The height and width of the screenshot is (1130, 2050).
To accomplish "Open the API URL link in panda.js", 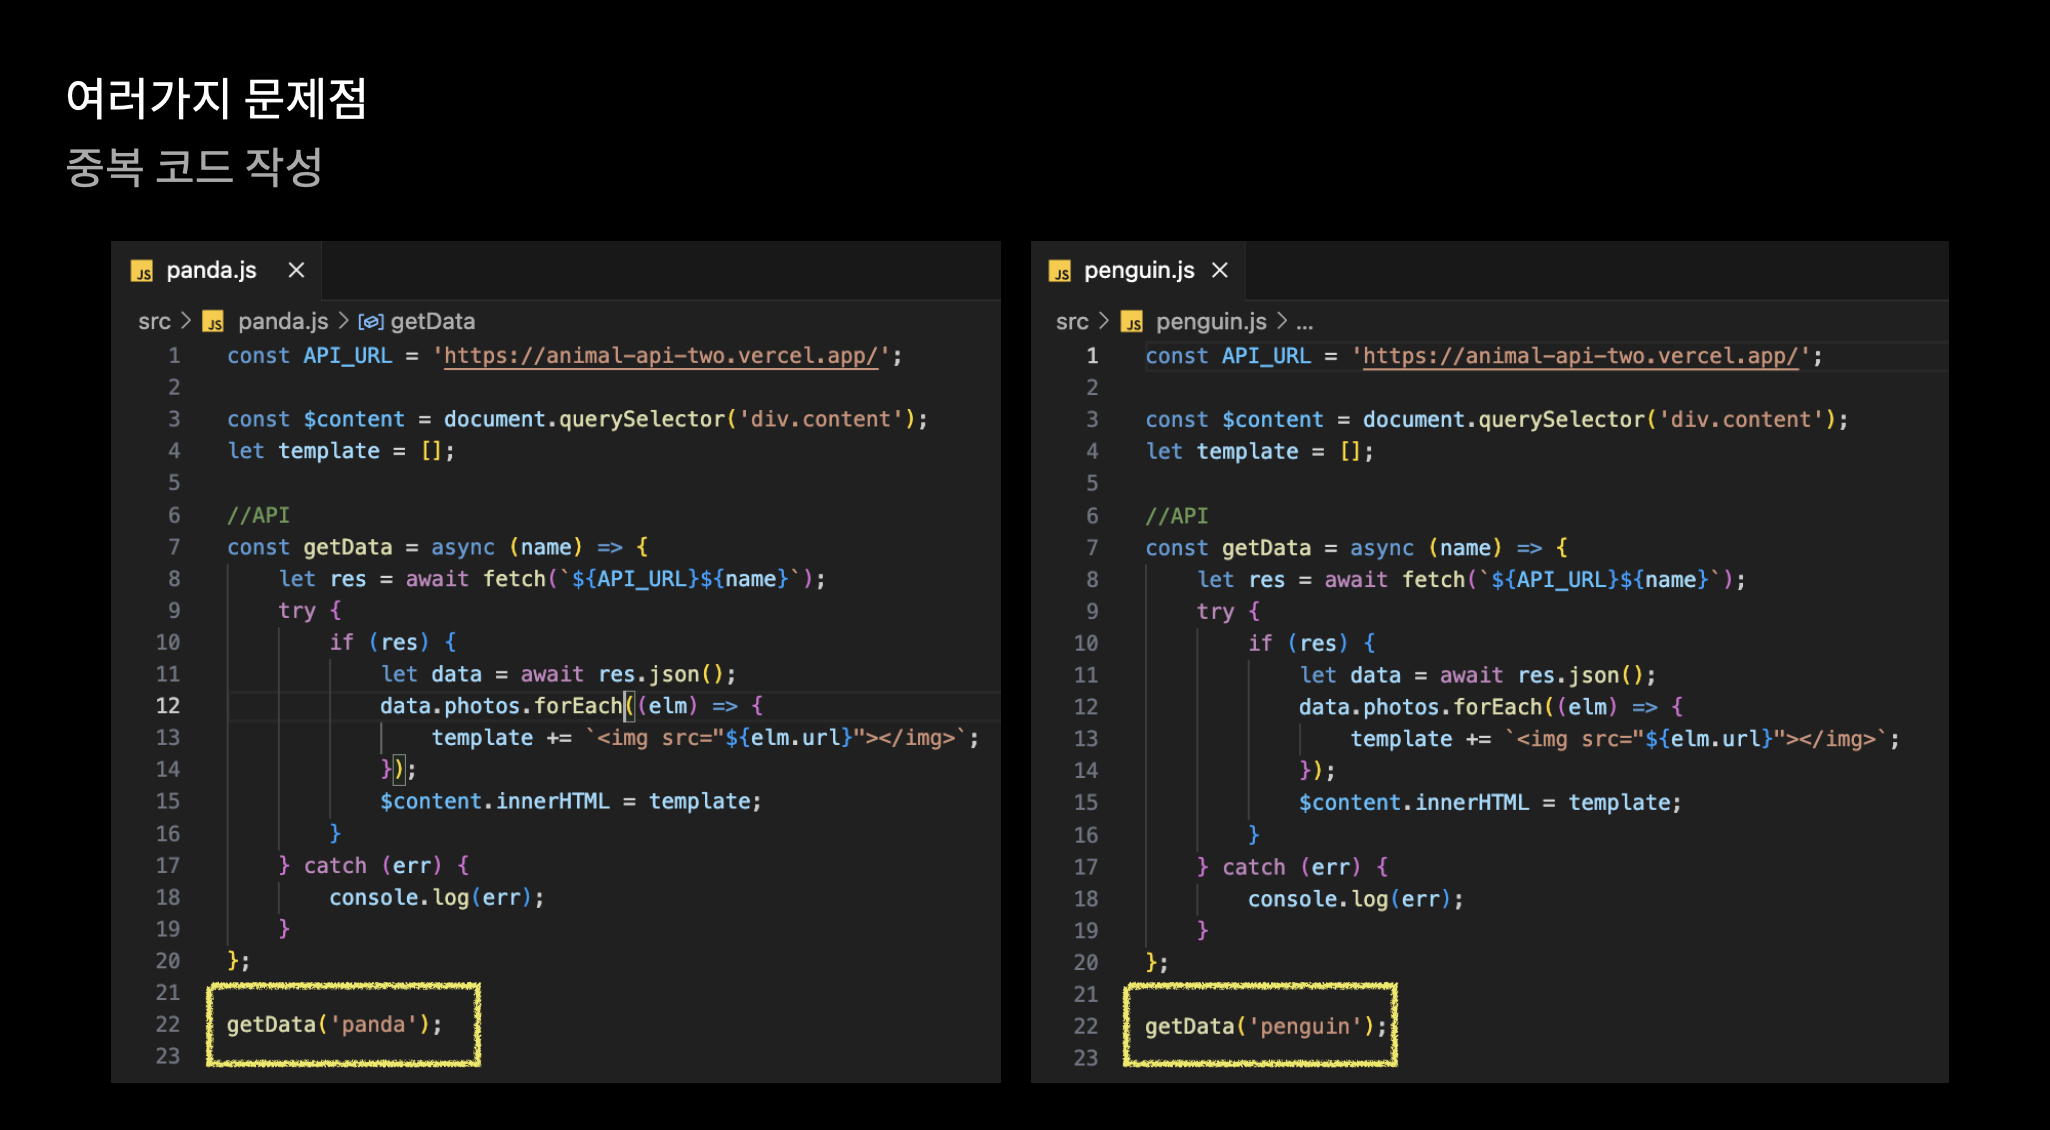I will click(x=660, y=356).
